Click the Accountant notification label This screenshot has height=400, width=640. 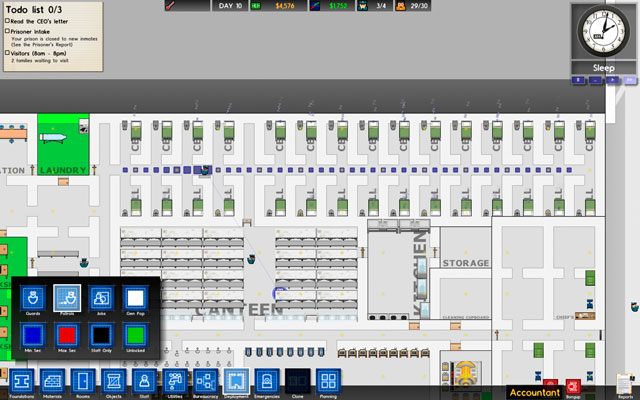click(533, 393)
